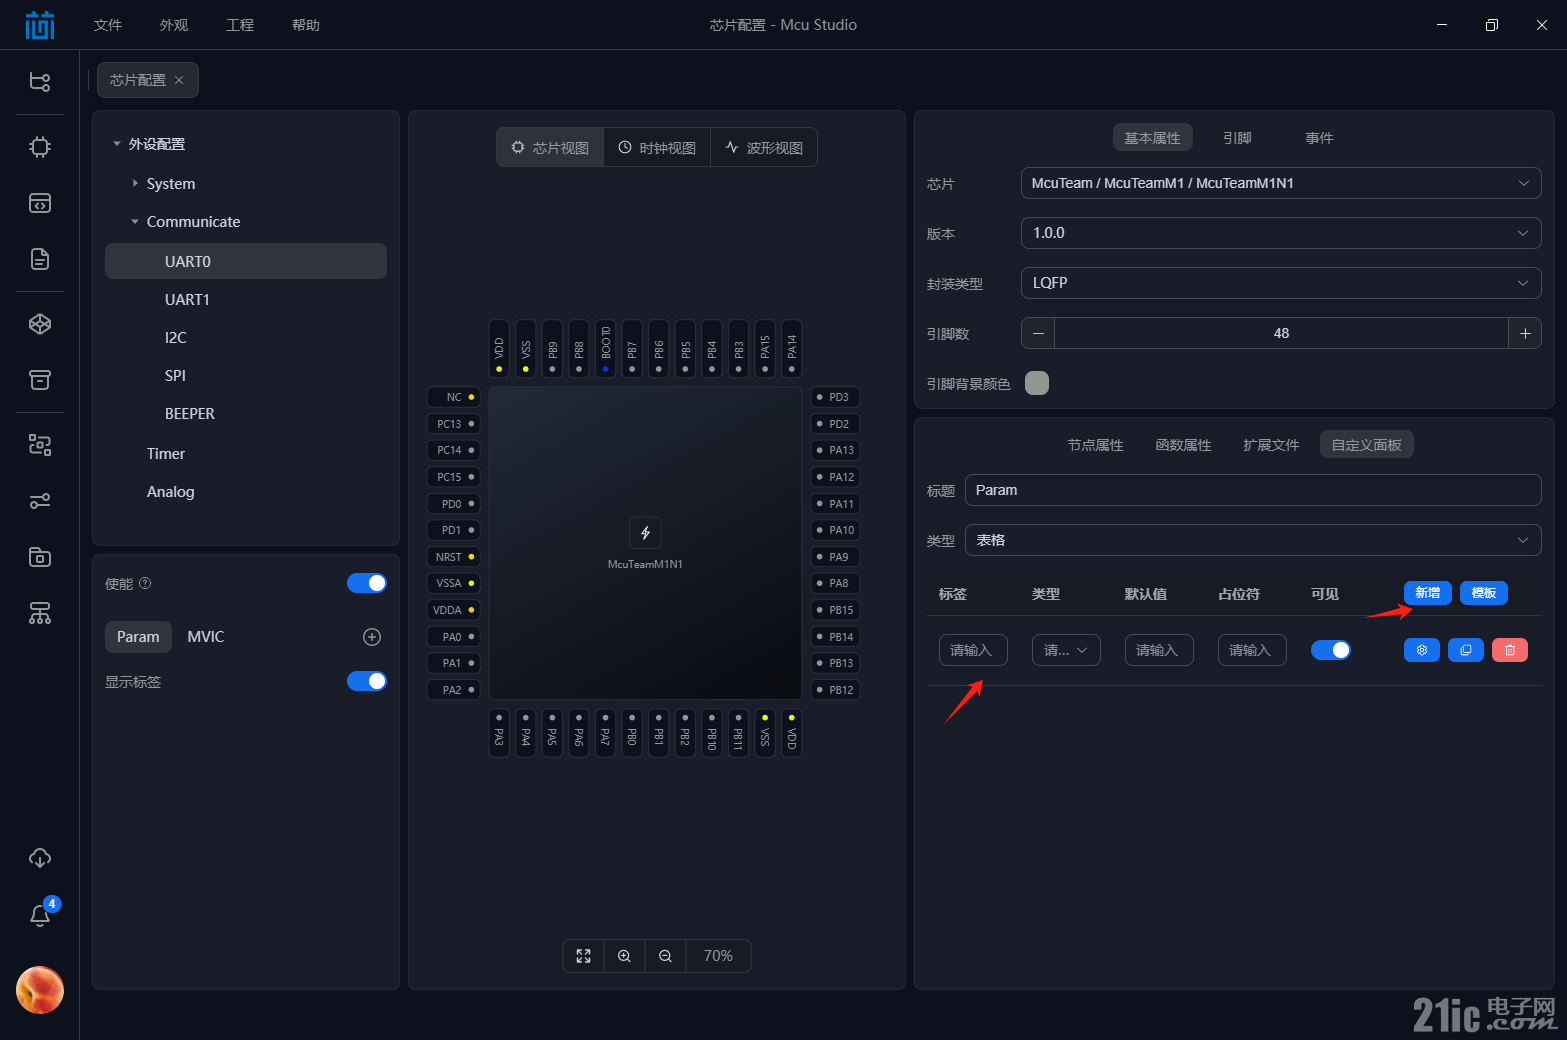Collapse the 外设配置 tree node
This screenshot has width=1567, height=1040.
click(x=117, y=144)
